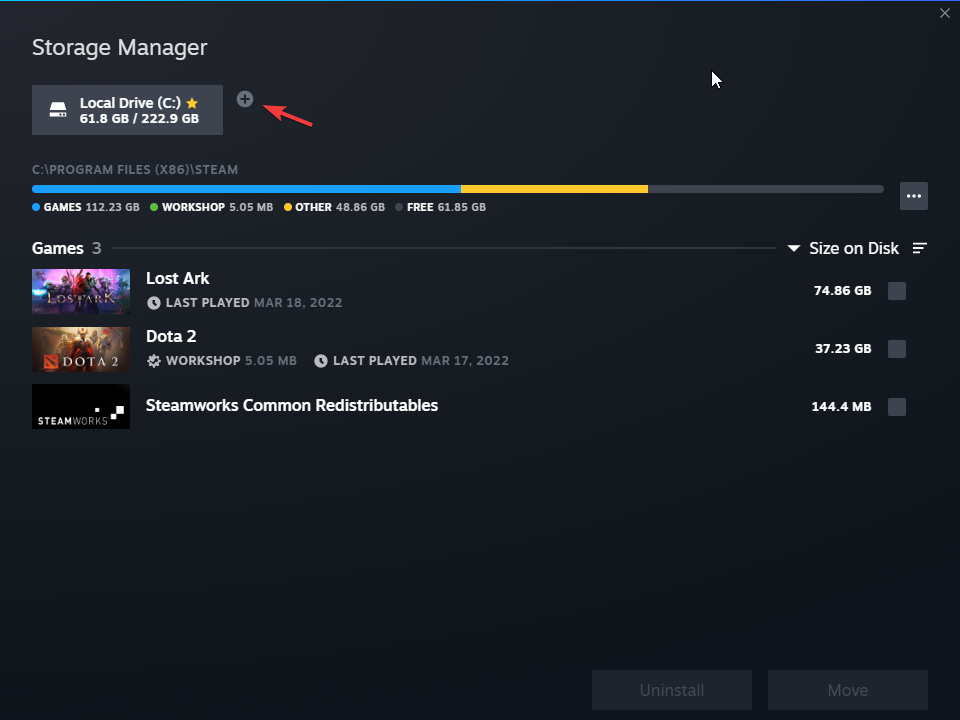Click the 74.86 GB size value

[842, 291]
